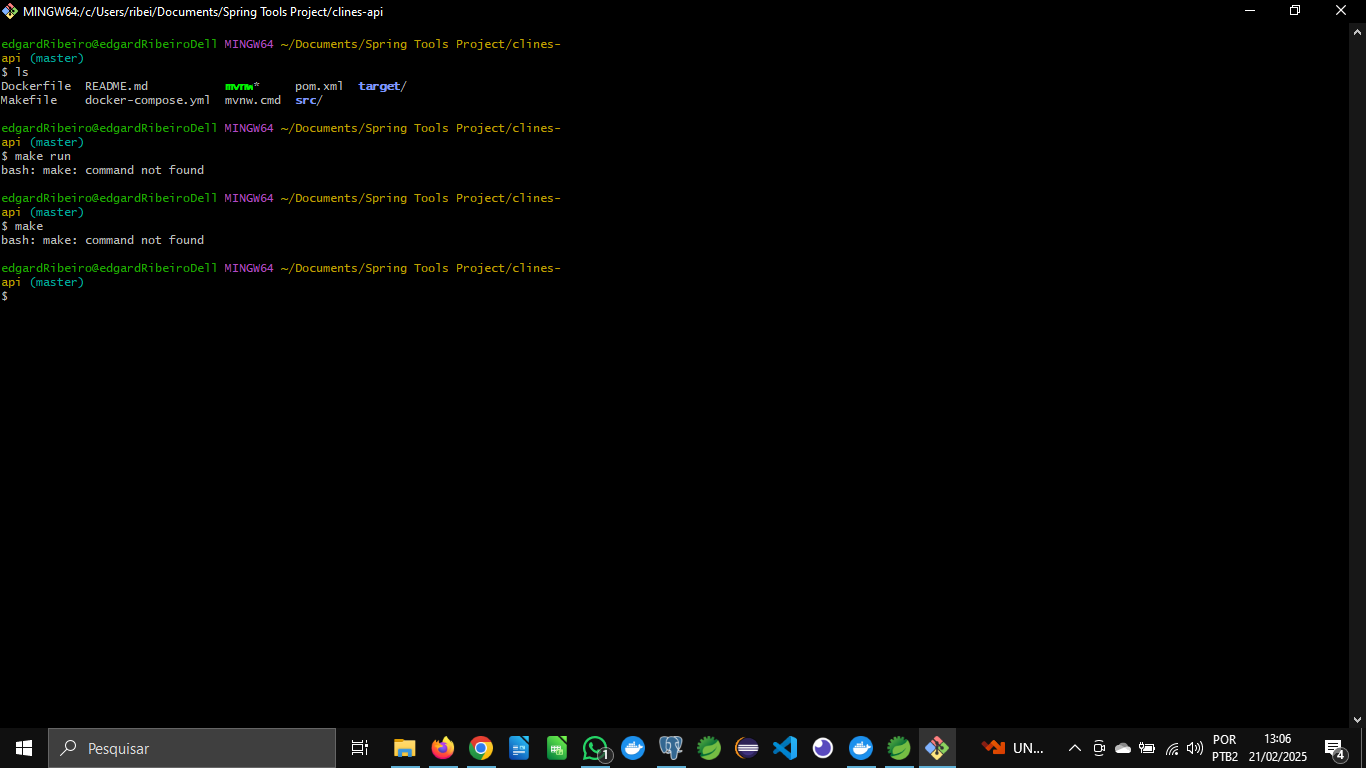The image size is (1366, 768).
Task: Open Eclipse IDE from the taskbar
Action: (x=747, y=748)
